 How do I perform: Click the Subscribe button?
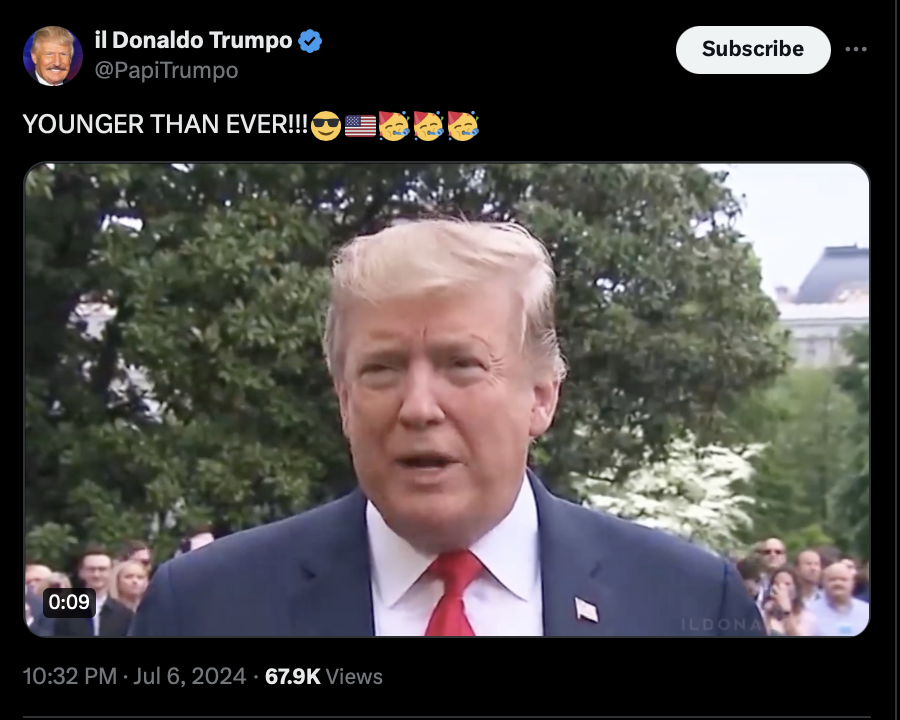pyautogui.click(x=753, y=49)
